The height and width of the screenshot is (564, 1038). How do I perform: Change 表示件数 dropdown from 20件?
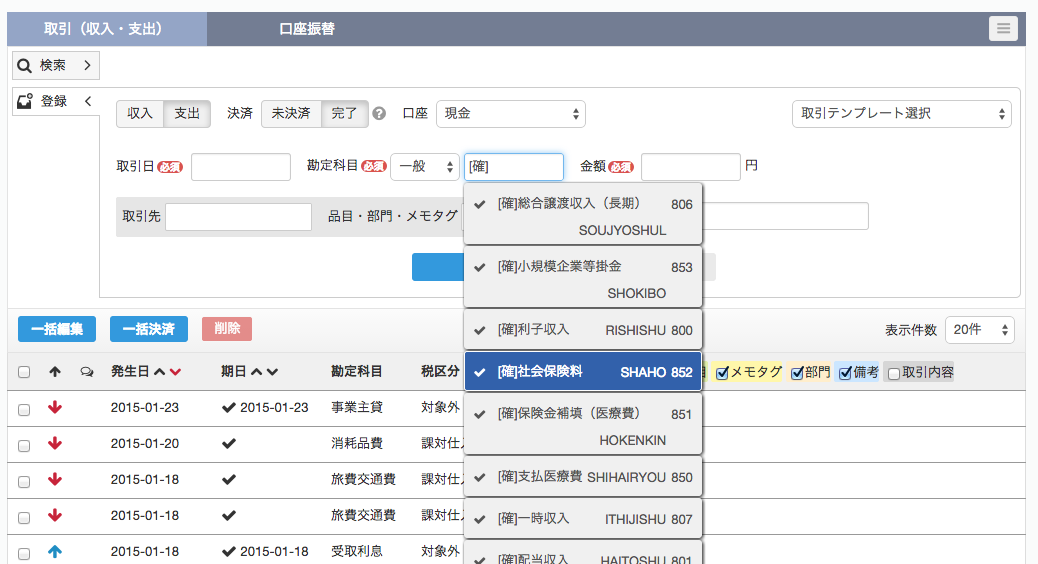[980, 330]
